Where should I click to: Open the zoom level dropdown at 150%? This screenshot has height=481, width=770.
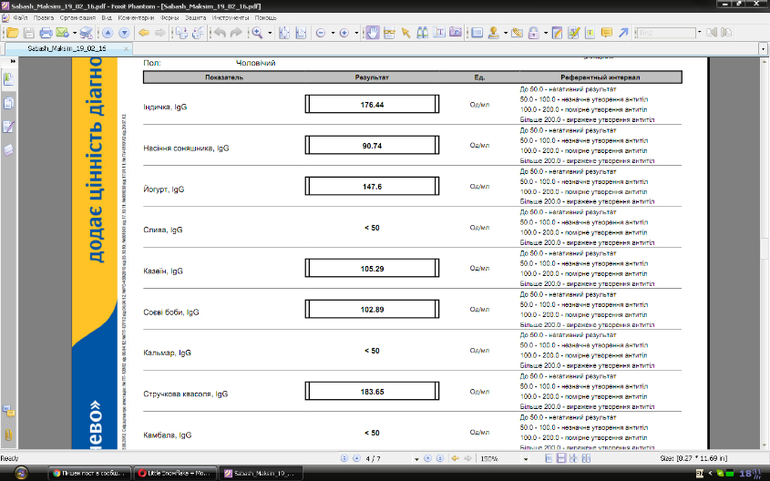pyautogui.click(x=527, y=459)
